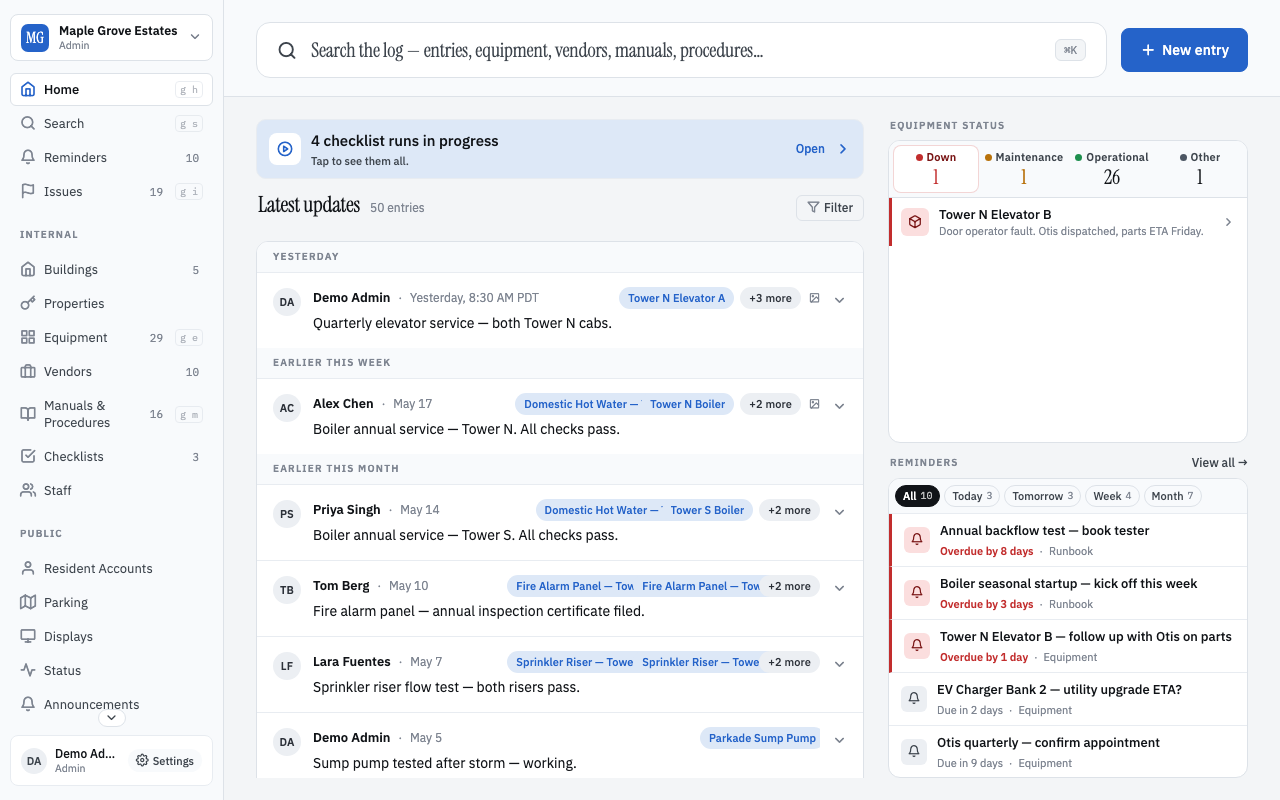Image resolution: width=1280 pixels, height=800 pixels.
Task: Click image attachment icon on Alex Chen entry
Action: pos(815,404)
